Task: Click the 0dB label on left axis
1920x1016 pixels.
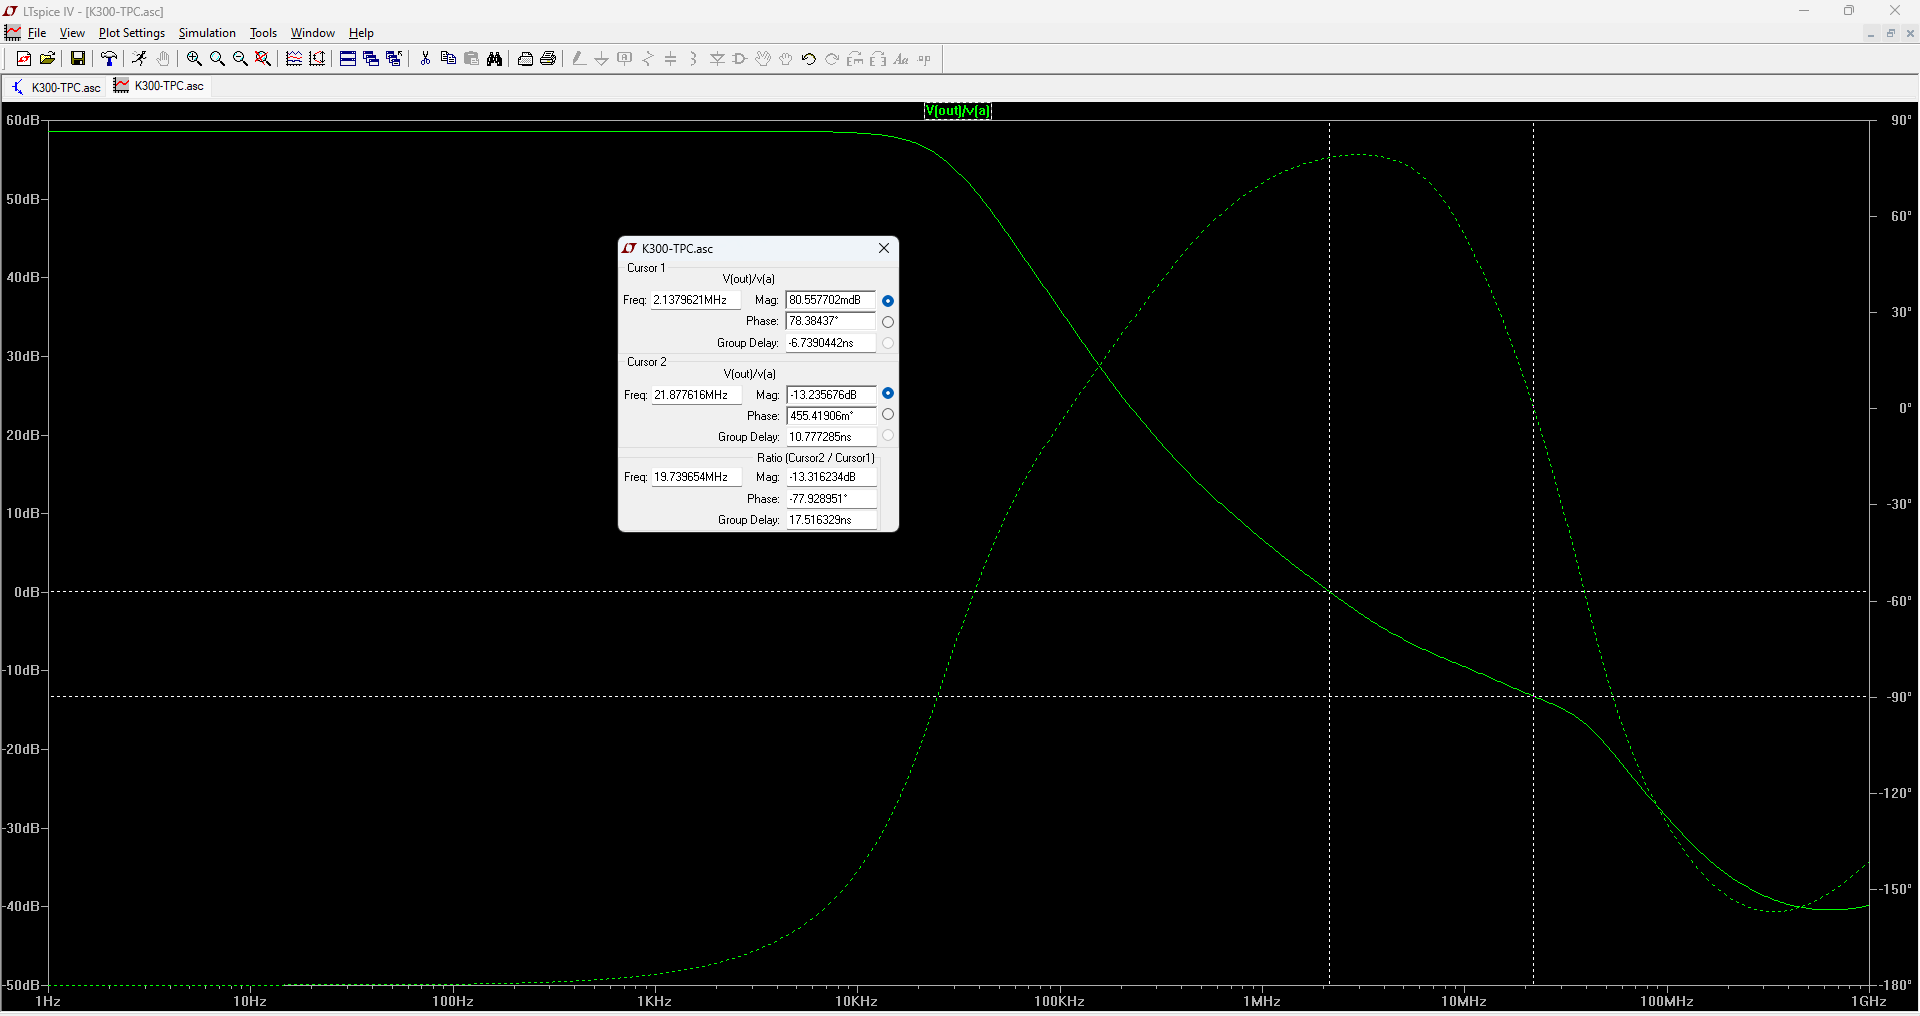Action: click(x=27, y=592)
